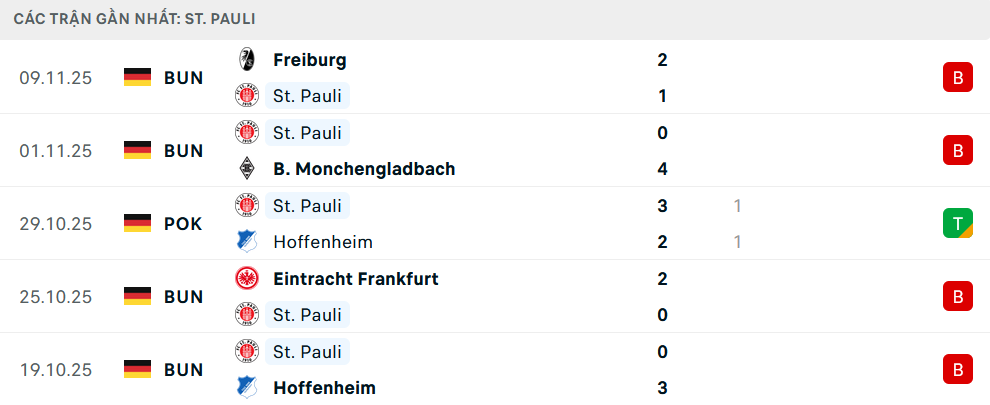The image size is (990, 405).
Task: Click red B badge for Frankfurt match
Action: pos(957,297)
